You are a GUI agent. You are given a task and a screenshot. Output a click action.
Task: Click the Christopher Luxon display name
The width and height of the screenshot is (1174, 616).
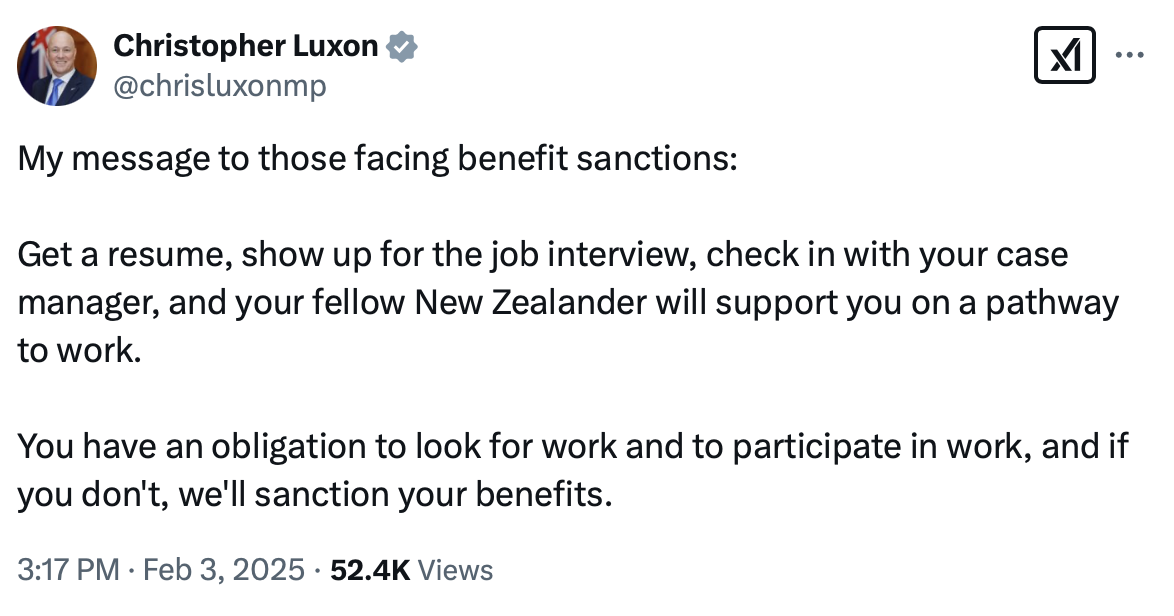pyautogui.click(x=245, y=46)
